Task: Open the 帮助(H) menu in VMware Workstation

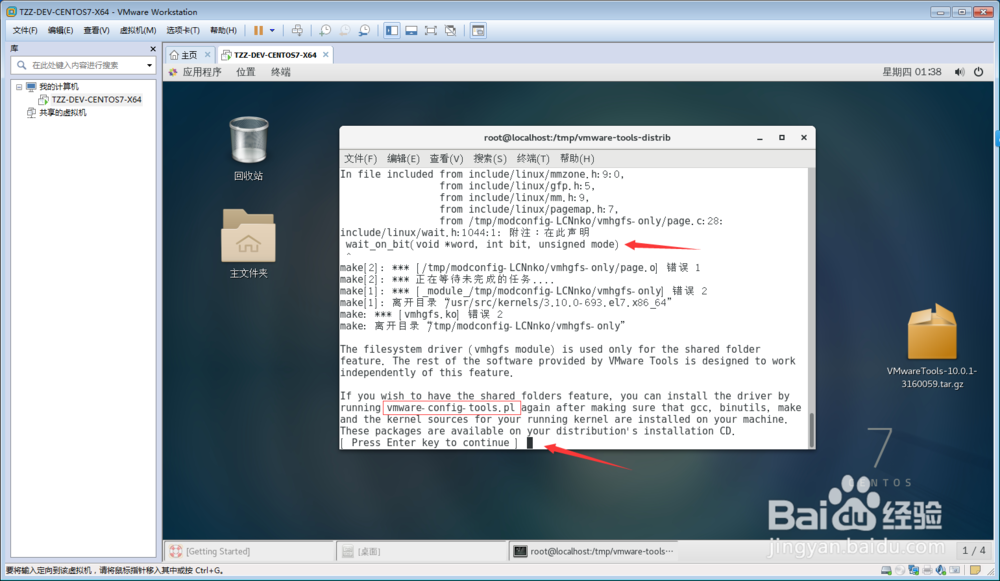Action: click(x=223, y=30)
